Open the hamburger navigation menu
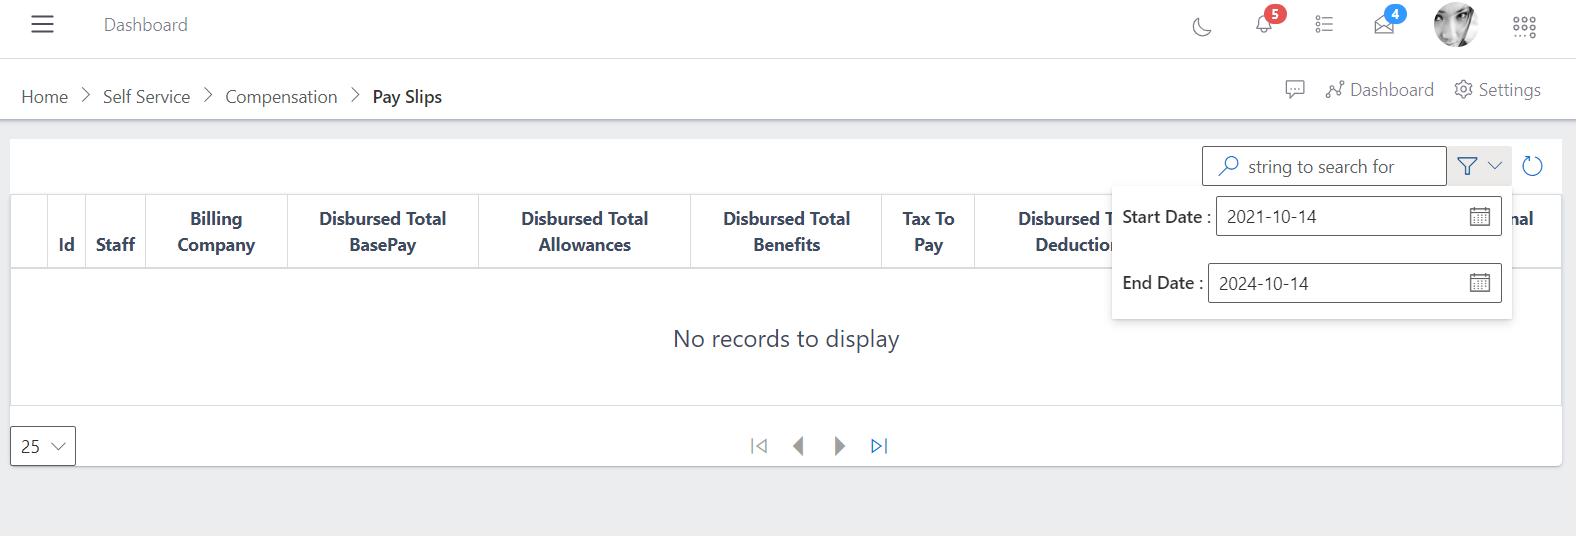This screenshot has width=1576, height=536. (42, 24)
